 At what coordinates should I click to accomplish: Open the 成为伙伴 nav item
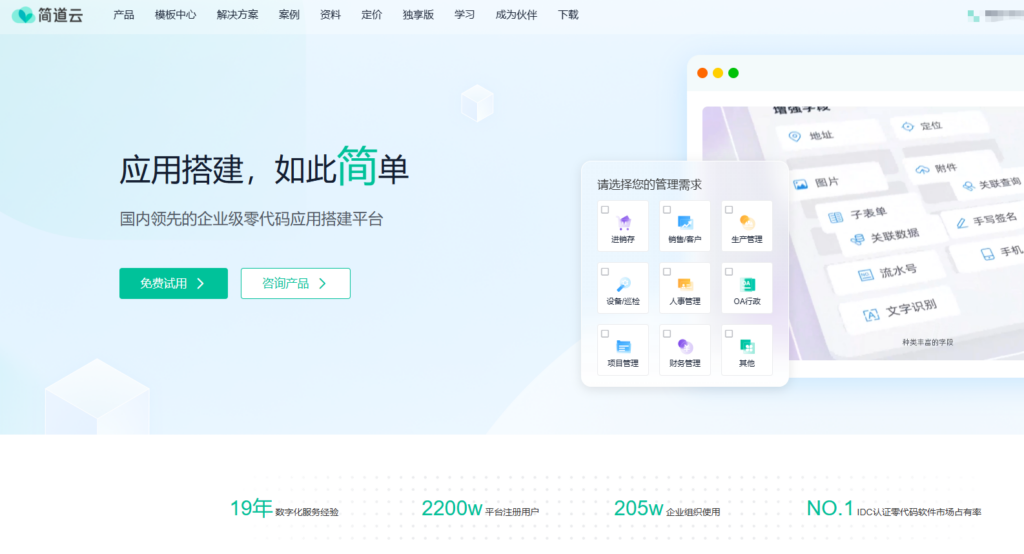[x=516, y=14]
